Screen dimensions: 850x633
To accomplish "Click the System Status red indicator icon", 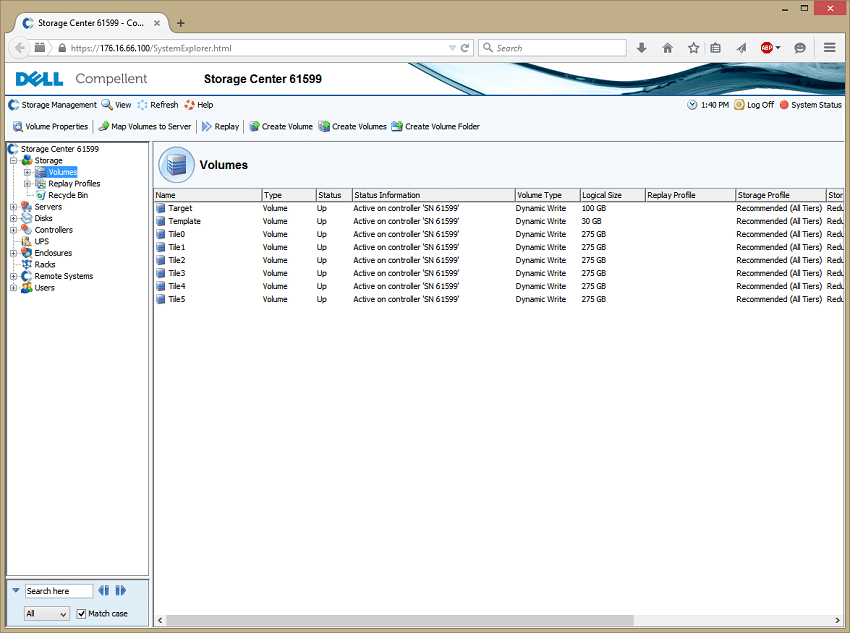I will point(784,105).
